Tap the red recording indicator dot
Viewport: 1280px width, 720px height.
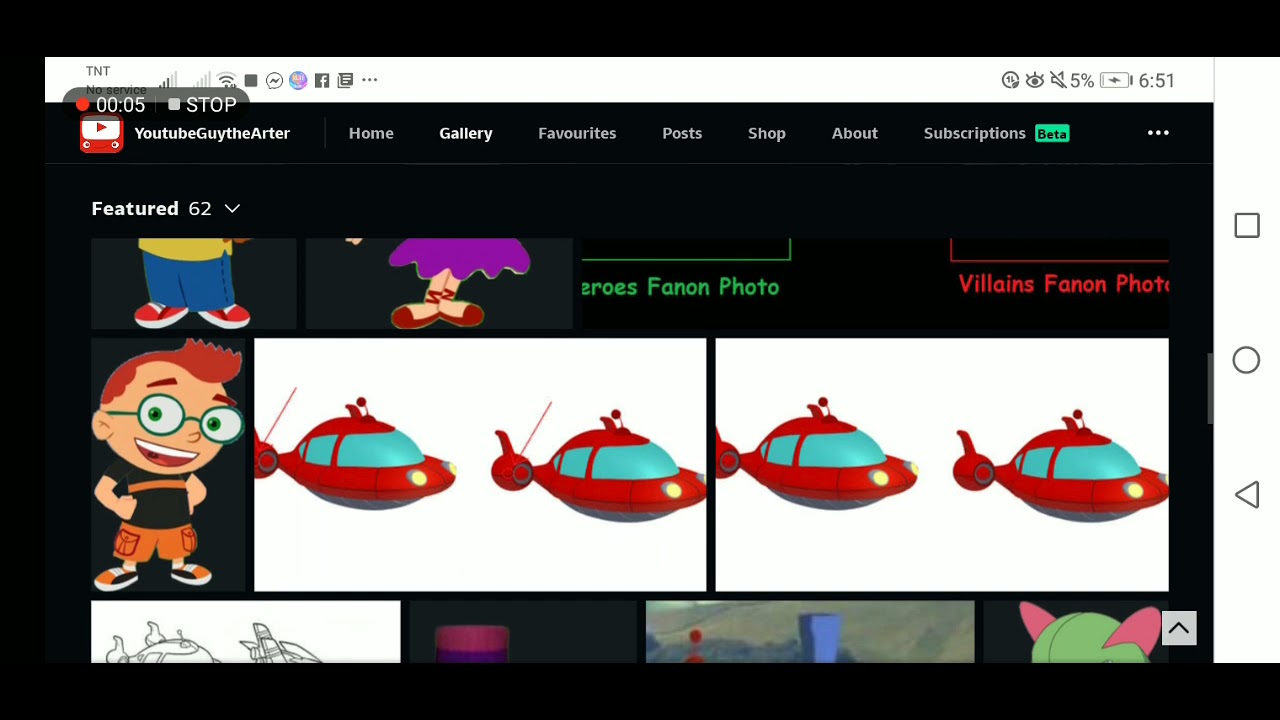pos(82,104)
